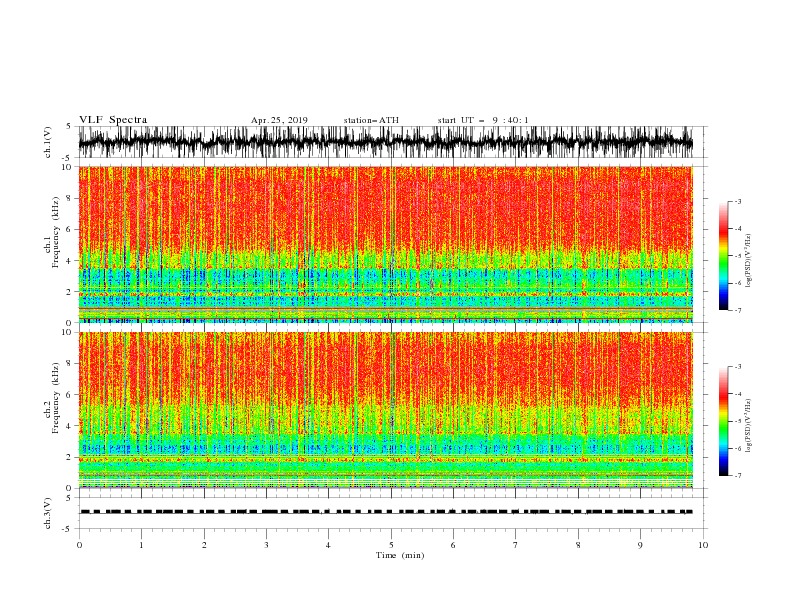Select the date label "Apr. 25, 2019"
The height and width of the screenshot is (612, 792).
tap(279, 120)
